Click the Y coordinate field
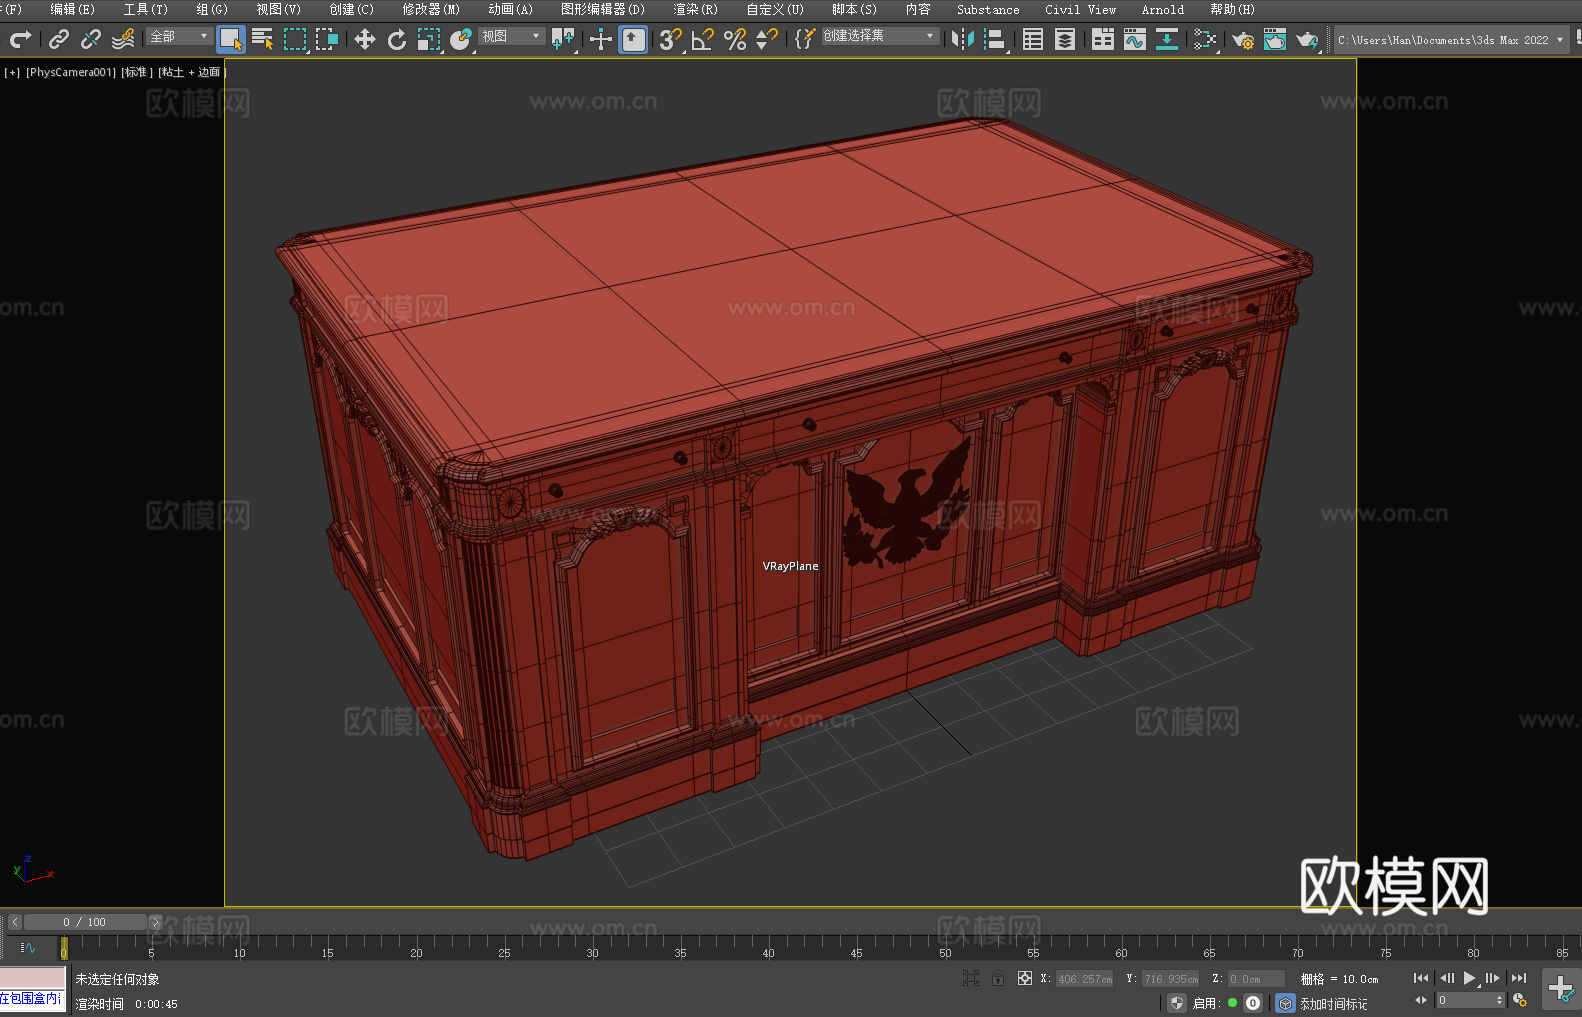Viewport: 1582px width, 1017px height. coord(1171,980)
